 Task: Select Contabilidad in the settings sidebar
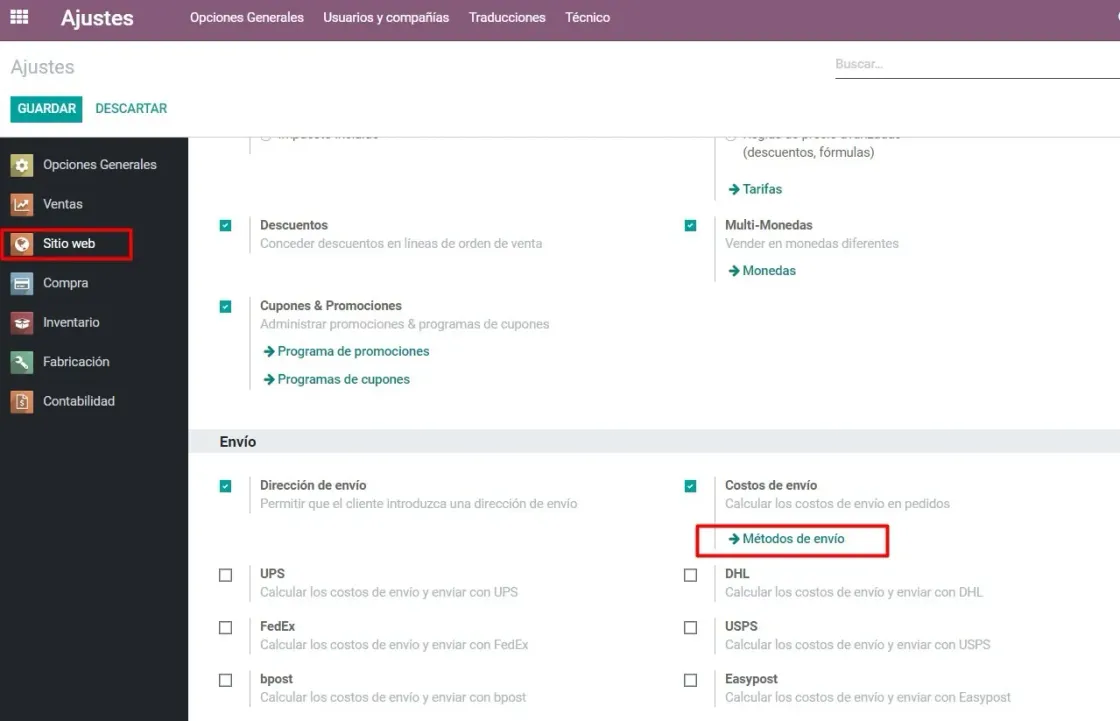click(79, 401)
